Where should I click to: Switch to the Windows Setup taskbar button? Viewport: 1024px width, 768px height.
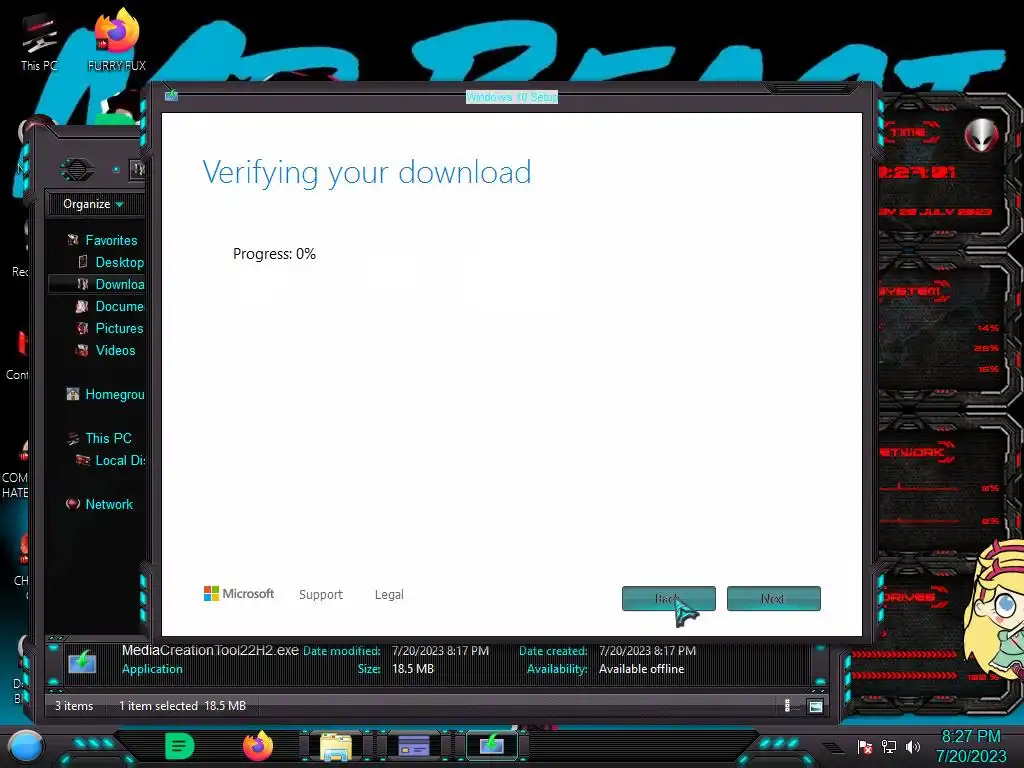pyautogui.click(x=492, y=745)
